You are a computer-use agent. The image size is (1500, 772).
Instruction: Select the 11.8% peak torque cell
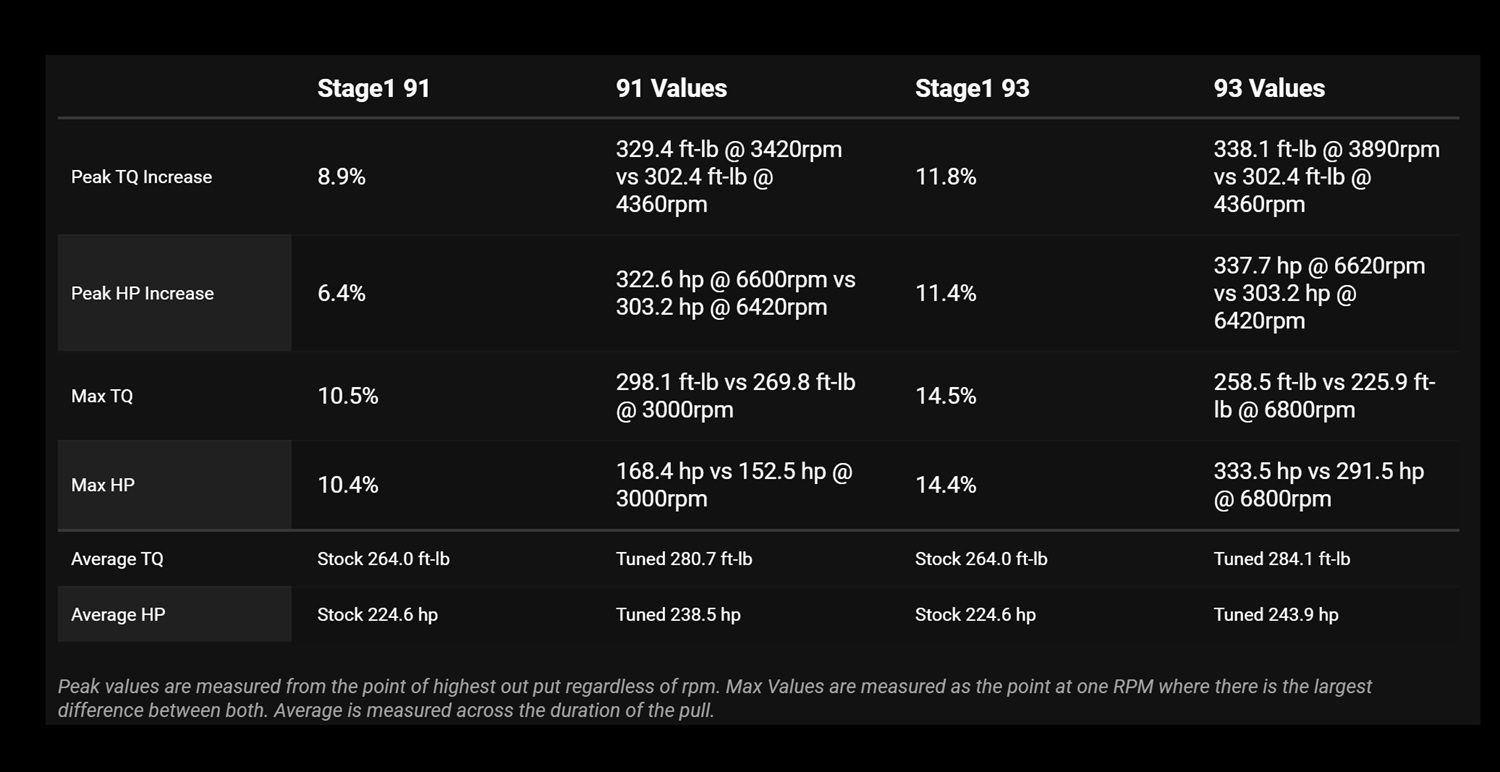[x=945, y=177]
